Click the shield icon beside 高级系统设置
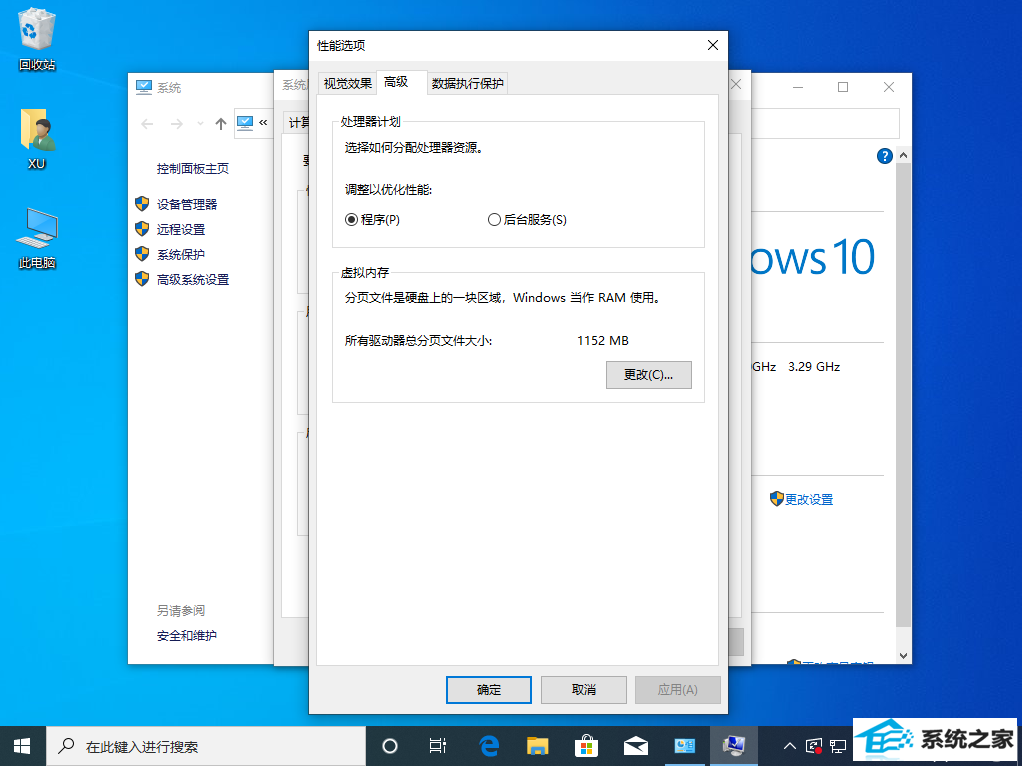 pyautogui.click(x=142, y=279)
